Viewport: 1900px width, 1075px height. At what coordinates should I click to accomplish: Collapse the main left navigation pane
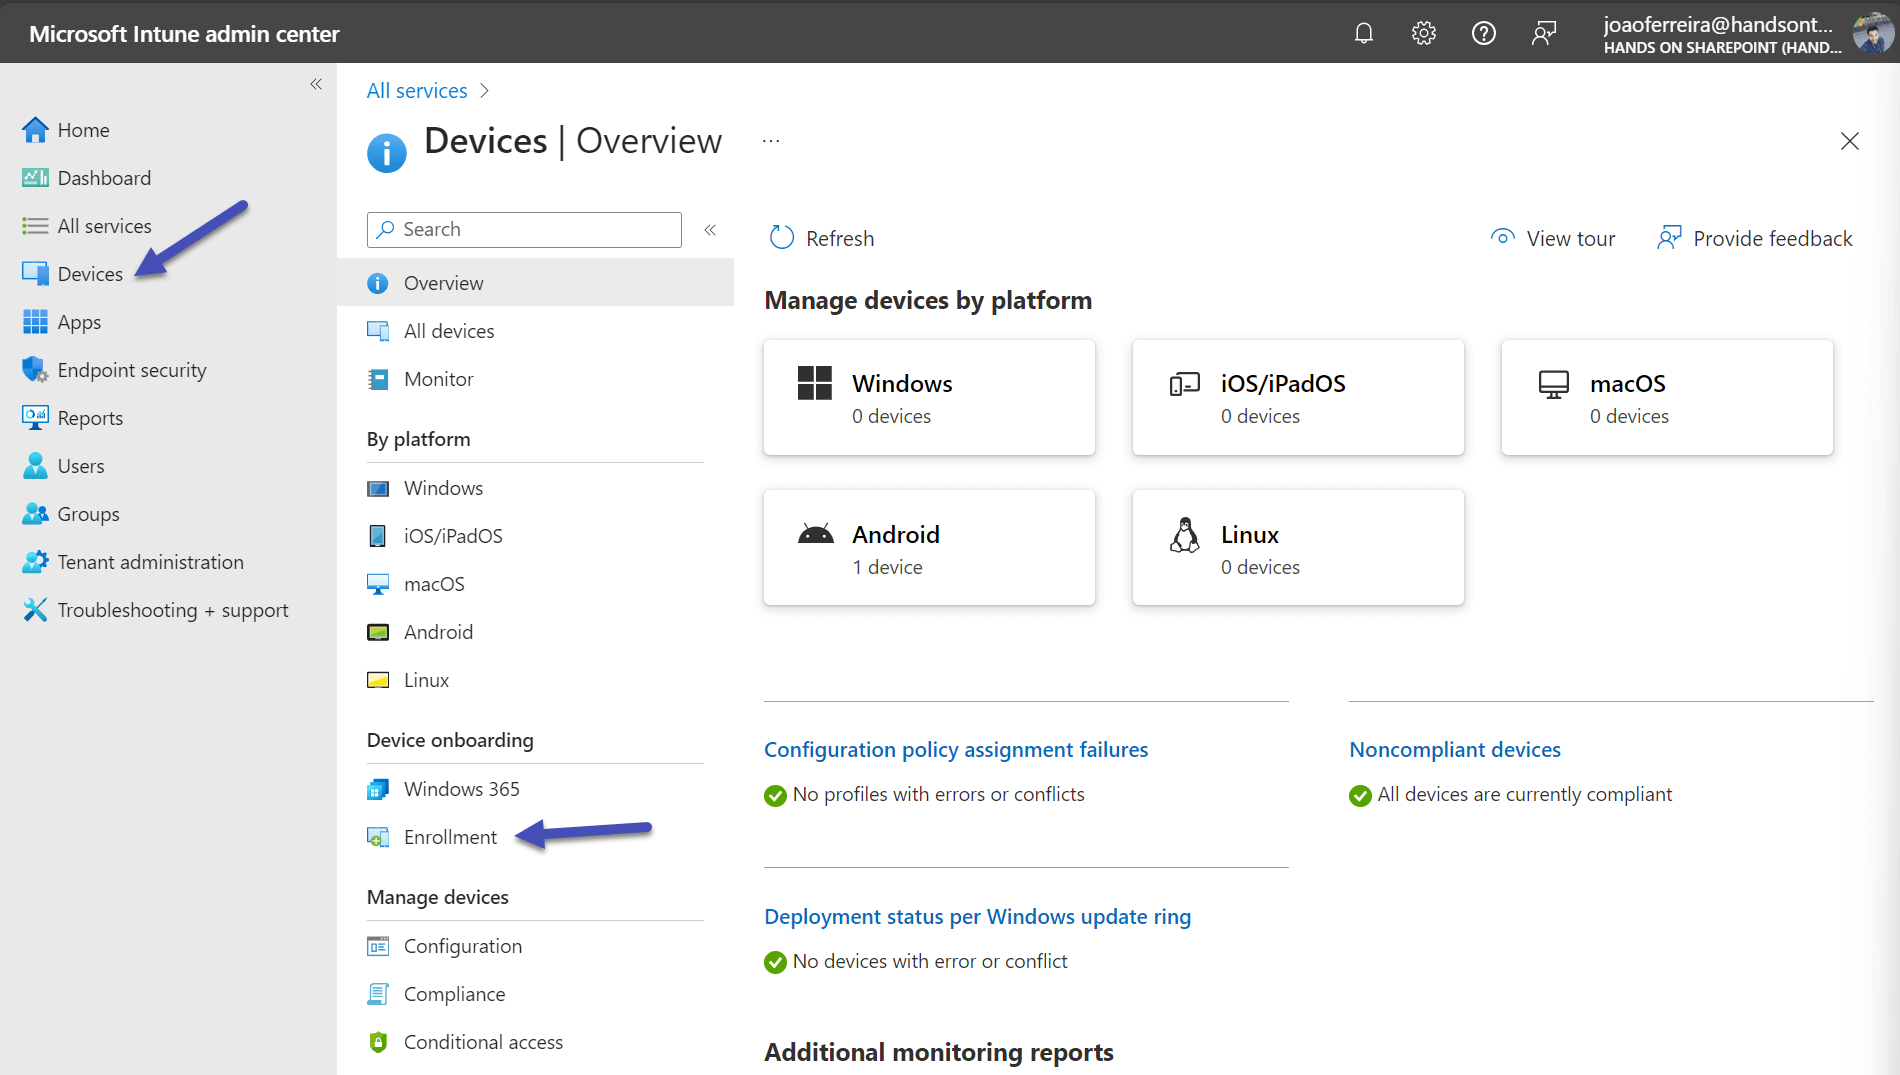coord(316,84)
